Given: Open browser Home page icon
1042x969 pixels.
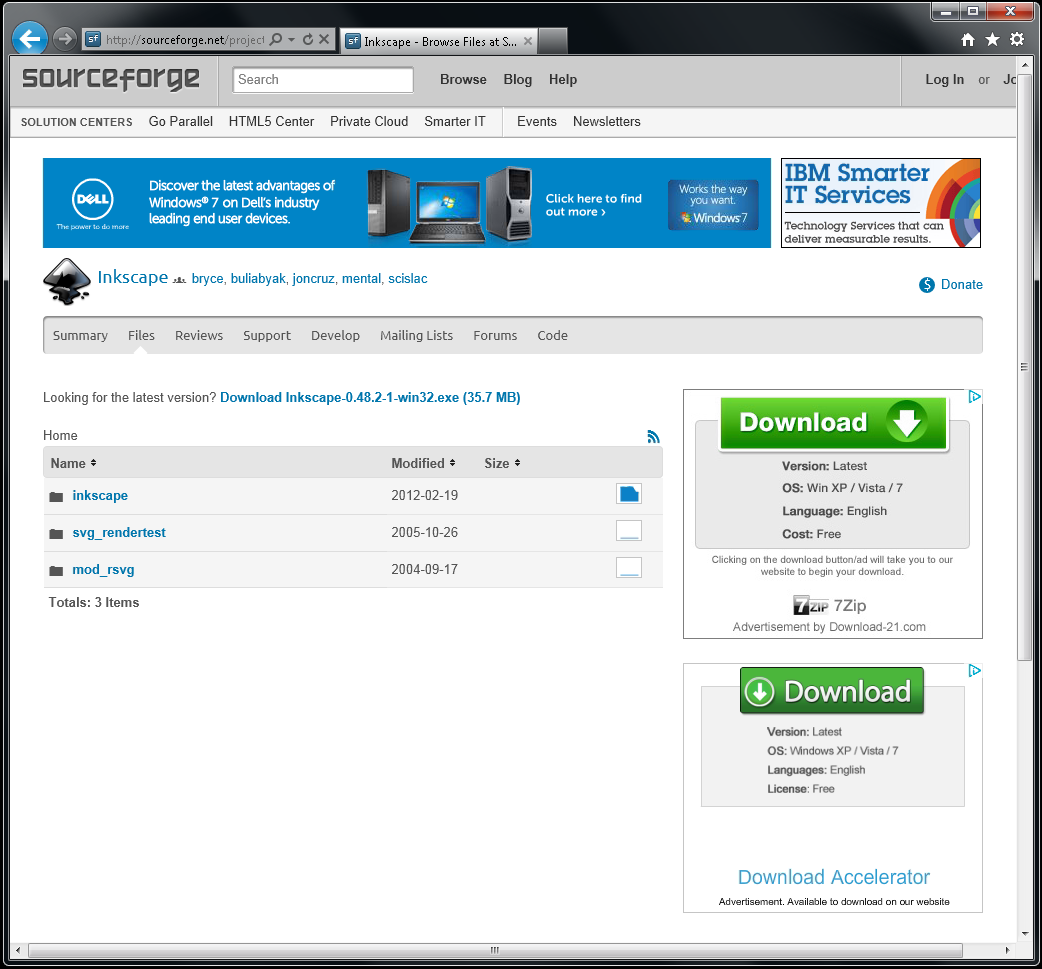Looking at the screenshot, I should 968,40.
